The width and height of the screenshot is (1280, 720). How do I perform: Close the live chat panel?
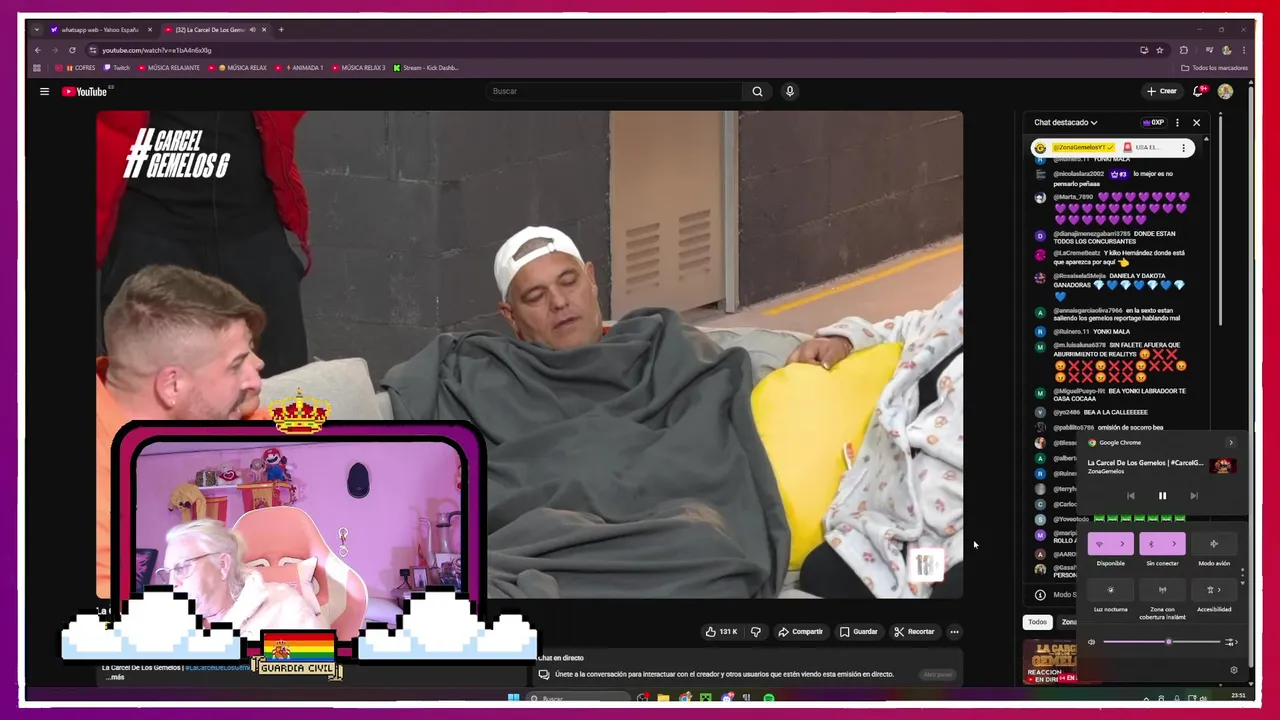point(1196,122)
